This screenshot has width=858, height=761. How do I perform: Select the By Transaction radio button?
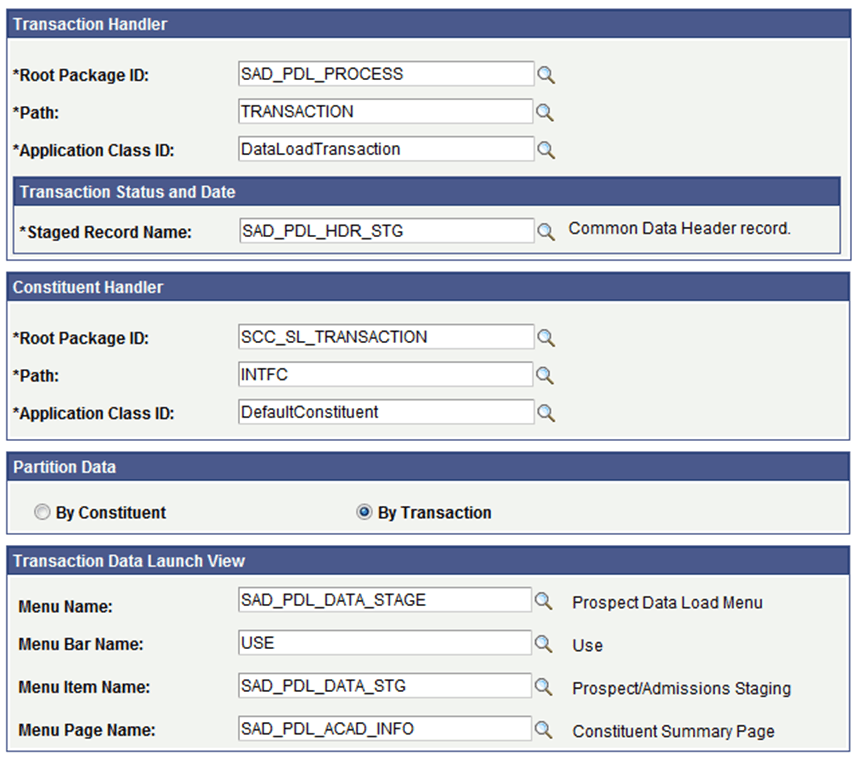pyautogui.click(x=365, y=512)
